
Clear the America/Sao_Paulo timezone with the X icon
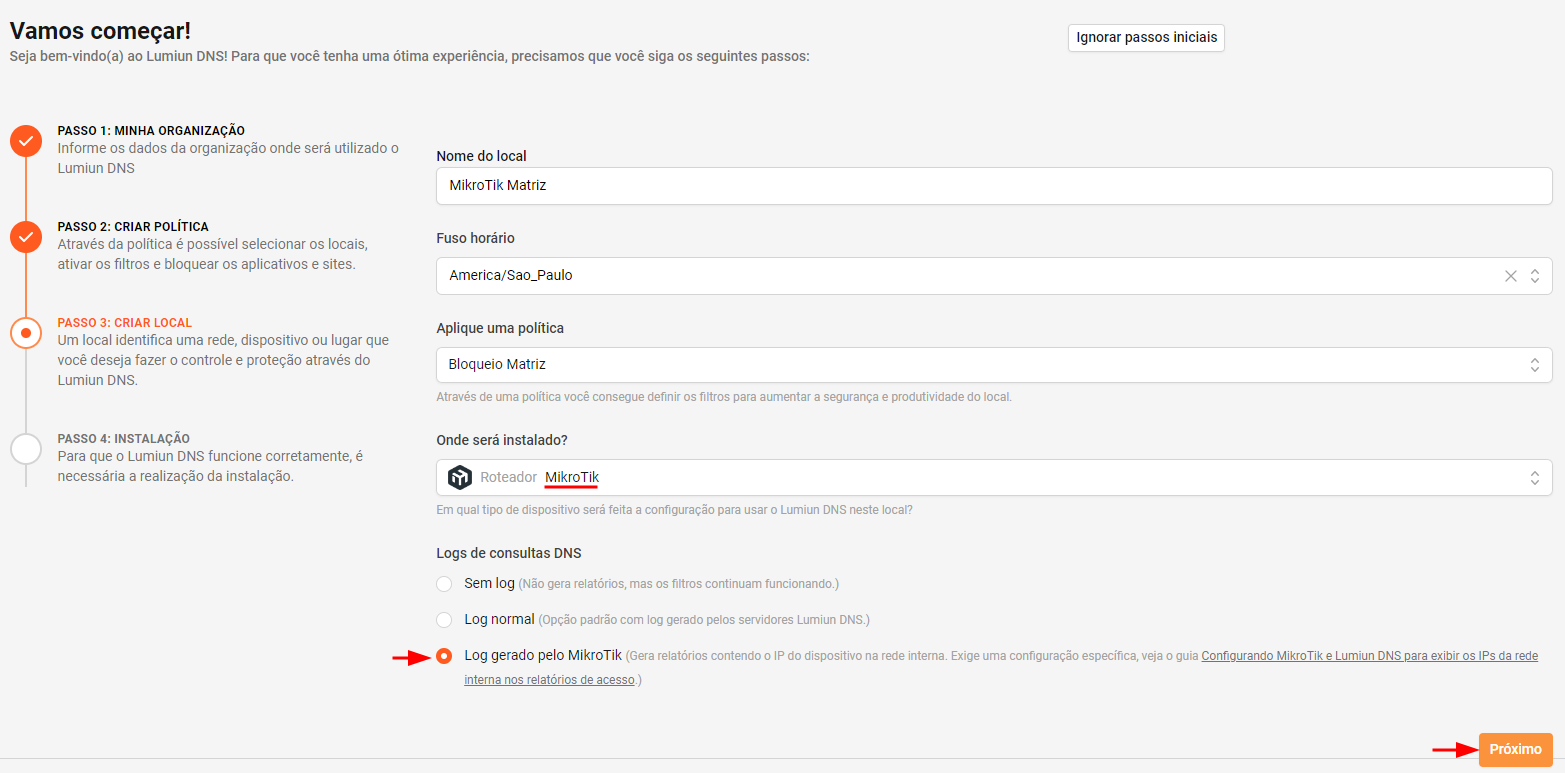point(1511,276)
